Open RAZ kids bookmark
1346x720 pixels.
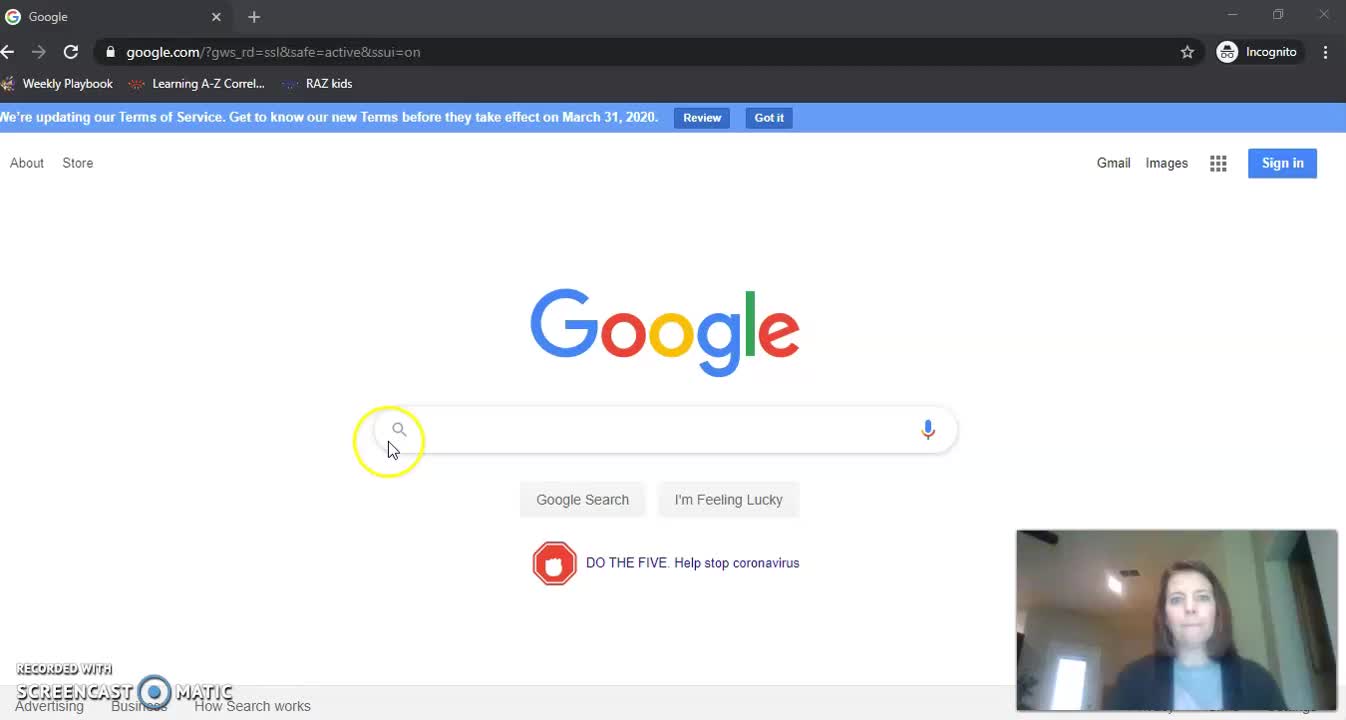point(317,84)
